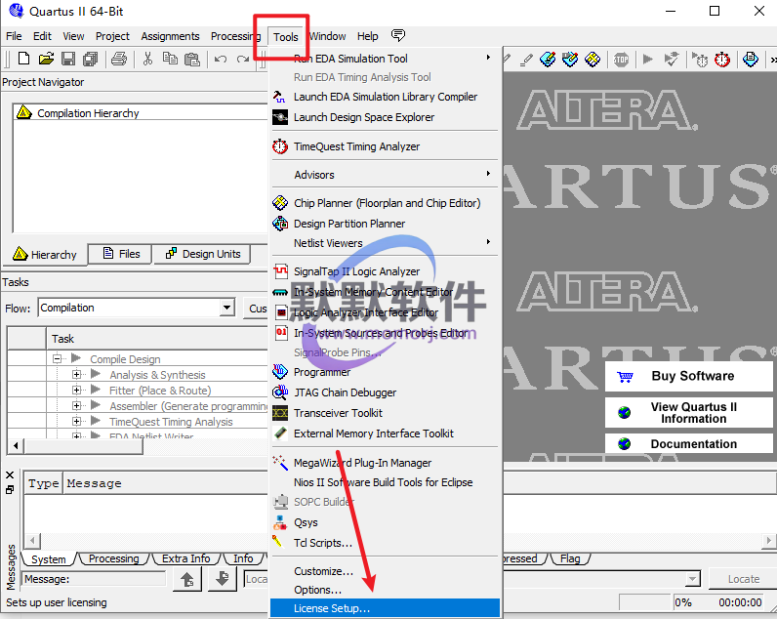Expand the Run EDA Simulation Tool submenu
777x619 pixels.
[385, 58]
